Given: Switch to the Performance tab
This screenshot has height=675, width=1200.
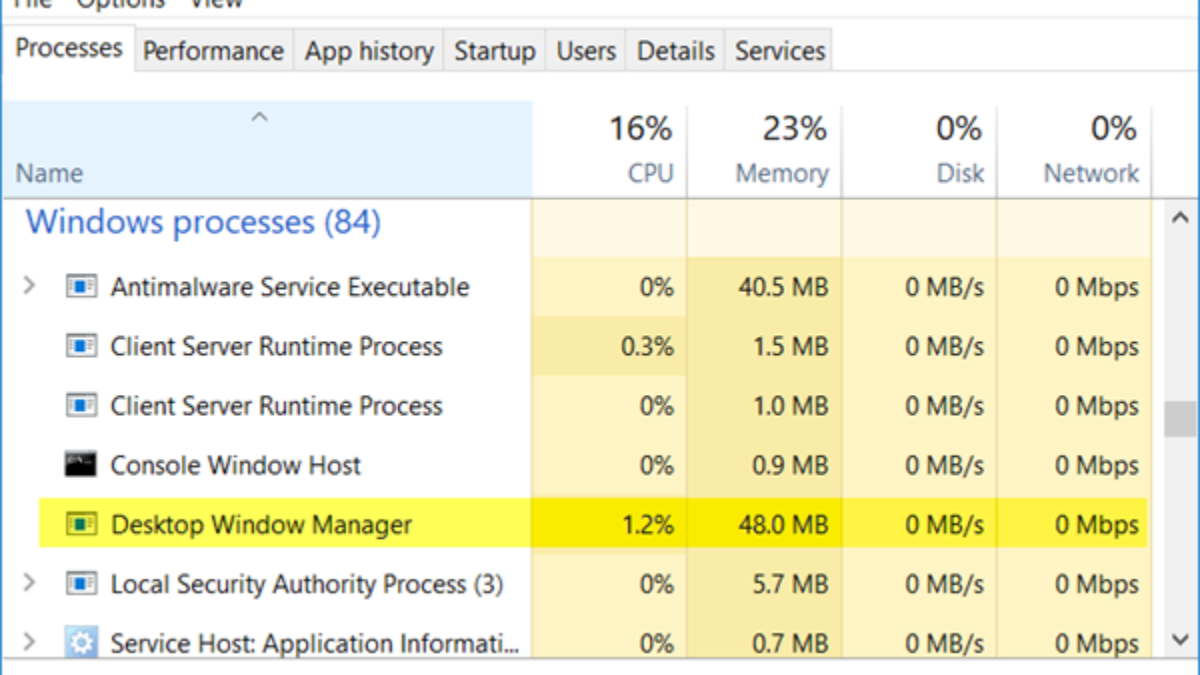Looking at the screenshot, I should [x=213, y=51].
